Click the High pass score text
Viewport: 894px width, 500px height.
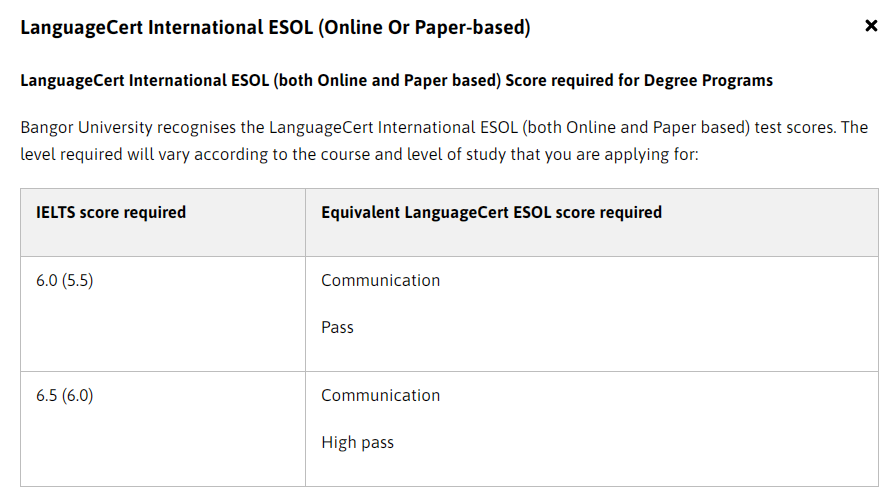pos(357,443)
